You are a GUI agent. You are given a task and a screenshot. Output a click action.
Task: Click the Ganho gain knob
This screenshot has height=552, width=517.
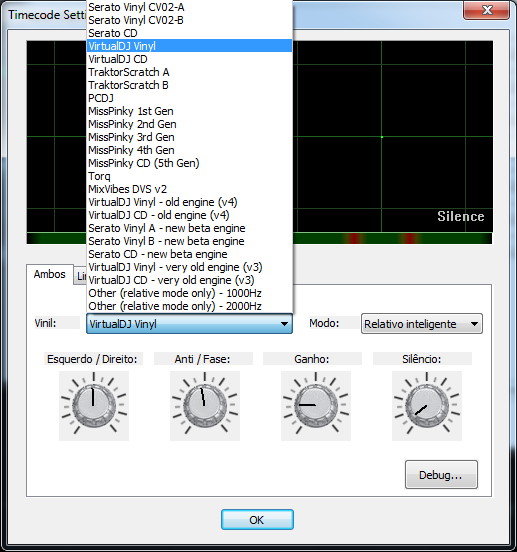pos(316,406)
